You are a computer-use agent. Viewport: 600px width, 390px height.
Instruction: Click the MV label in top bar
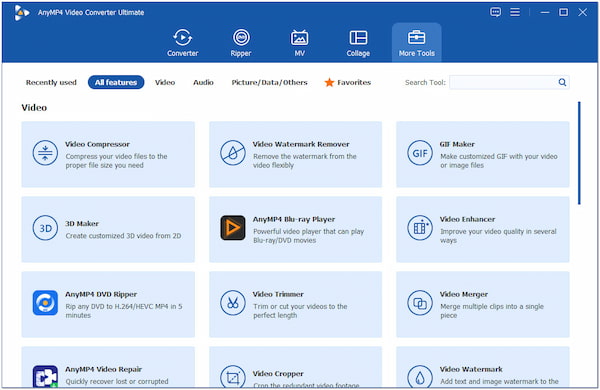[300, 53]
